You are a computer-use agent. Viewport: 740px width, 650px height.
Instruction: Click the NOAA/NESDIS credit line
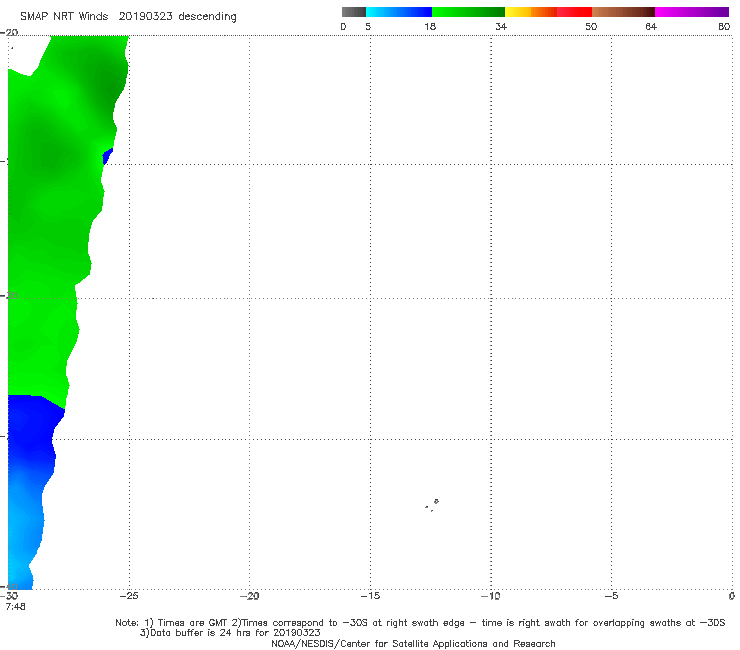pos(413,644)
